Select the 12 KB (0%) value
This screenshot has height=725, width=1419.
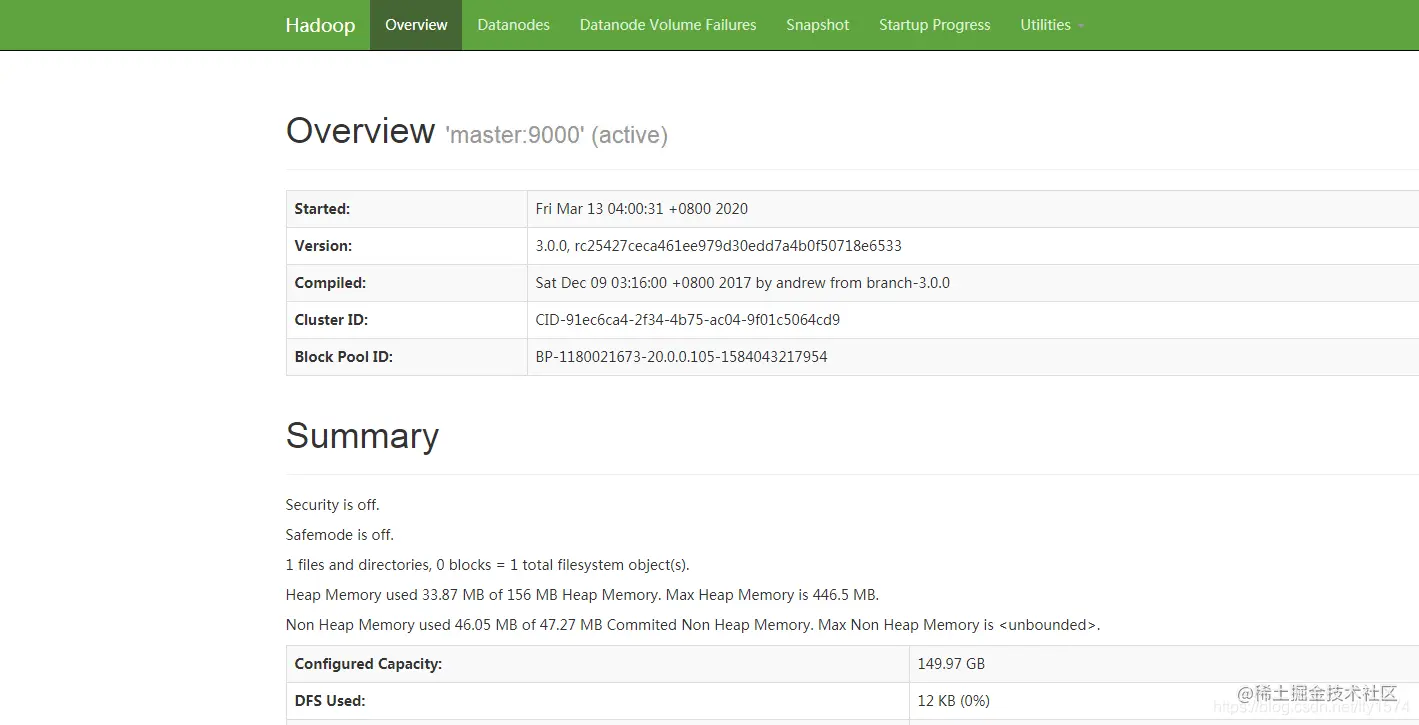[954, 701]
